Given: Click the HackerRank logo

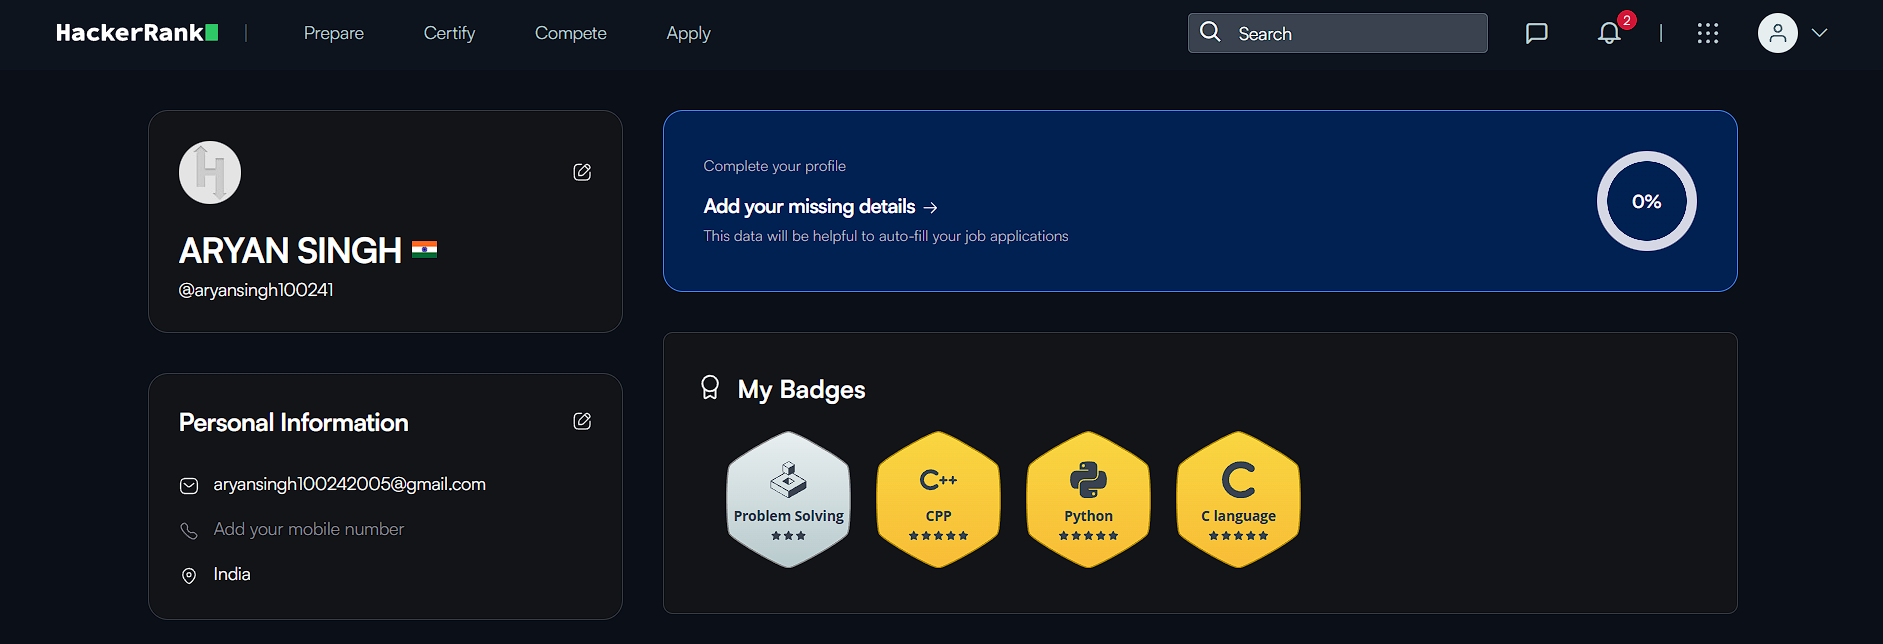Looking at the screenshot, I should [137, 33].
